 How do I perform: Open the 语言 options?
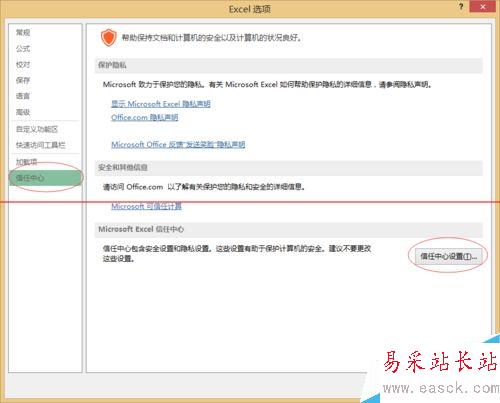pos(23,96)
